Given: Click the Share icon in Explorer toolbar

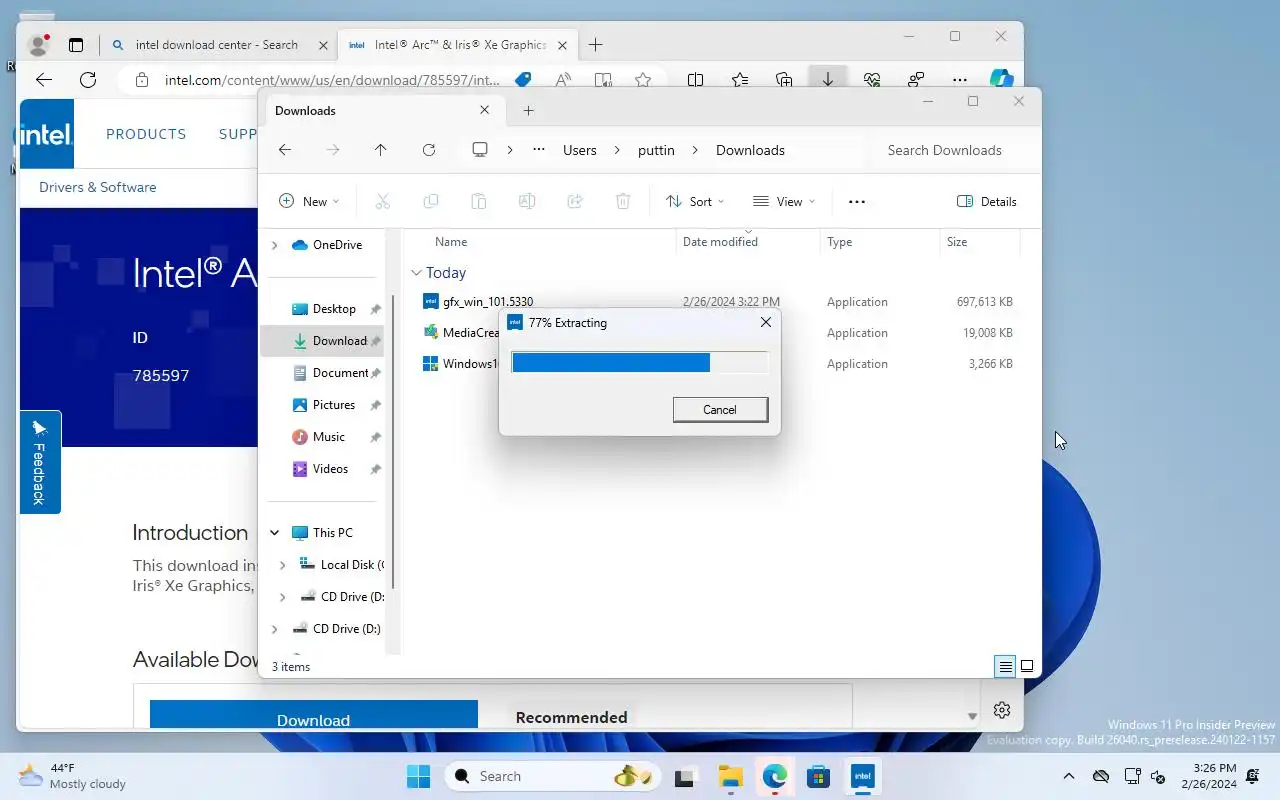Looking at the screenshot, I should tap(575, 201).
